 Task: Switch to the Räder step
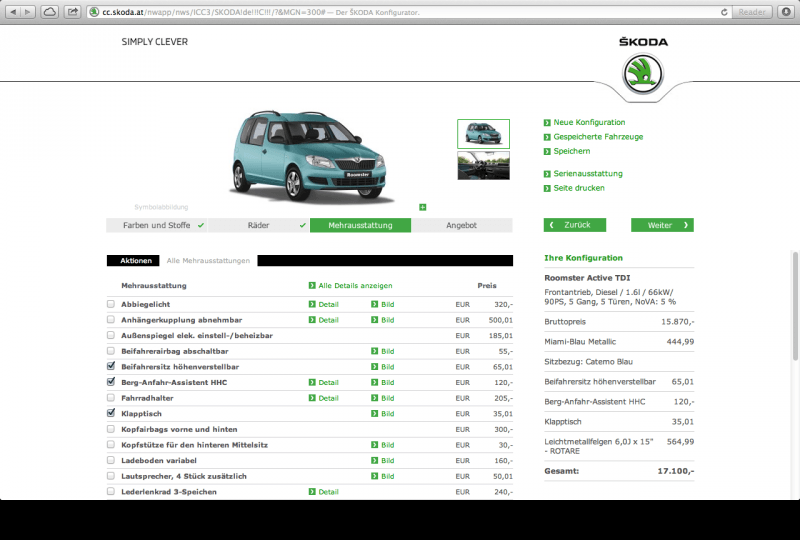[258, 225]
